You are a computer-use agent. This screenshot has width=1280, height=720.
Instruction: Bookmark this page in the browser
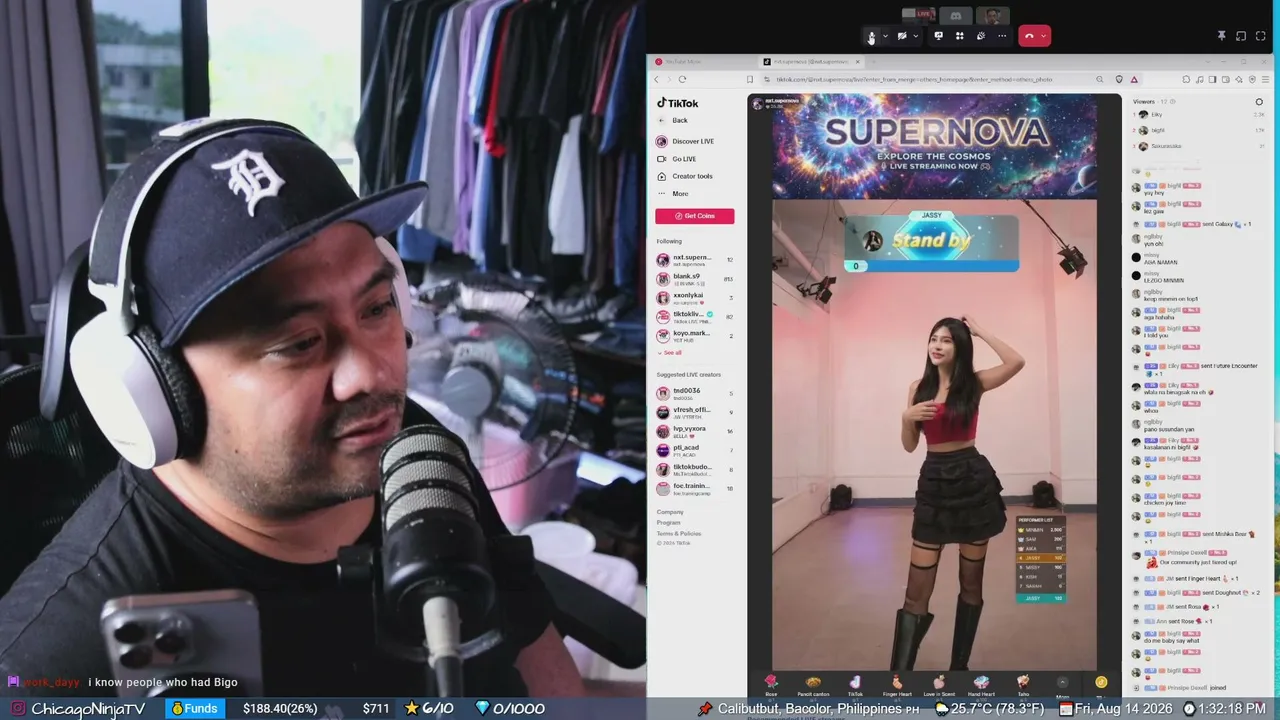tap(750, 79)
